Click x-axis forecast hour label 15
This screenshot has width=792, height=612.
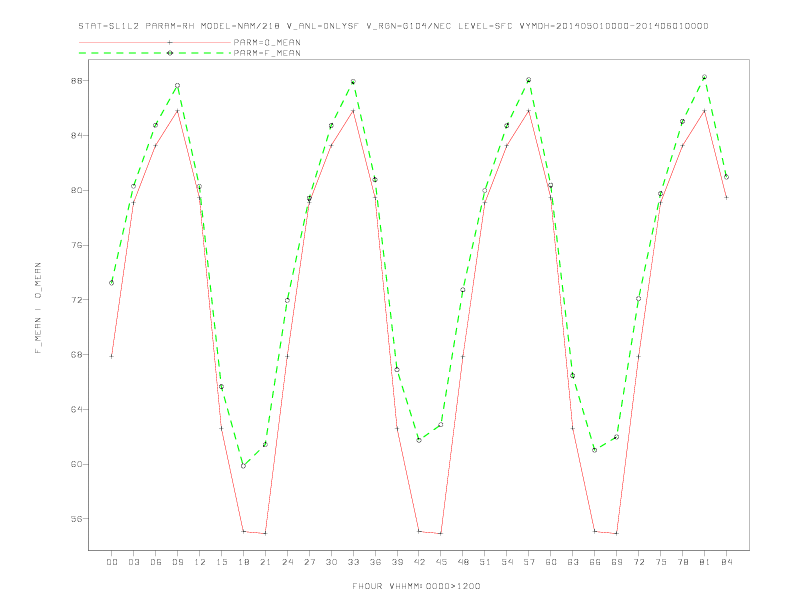pos(221,562)
